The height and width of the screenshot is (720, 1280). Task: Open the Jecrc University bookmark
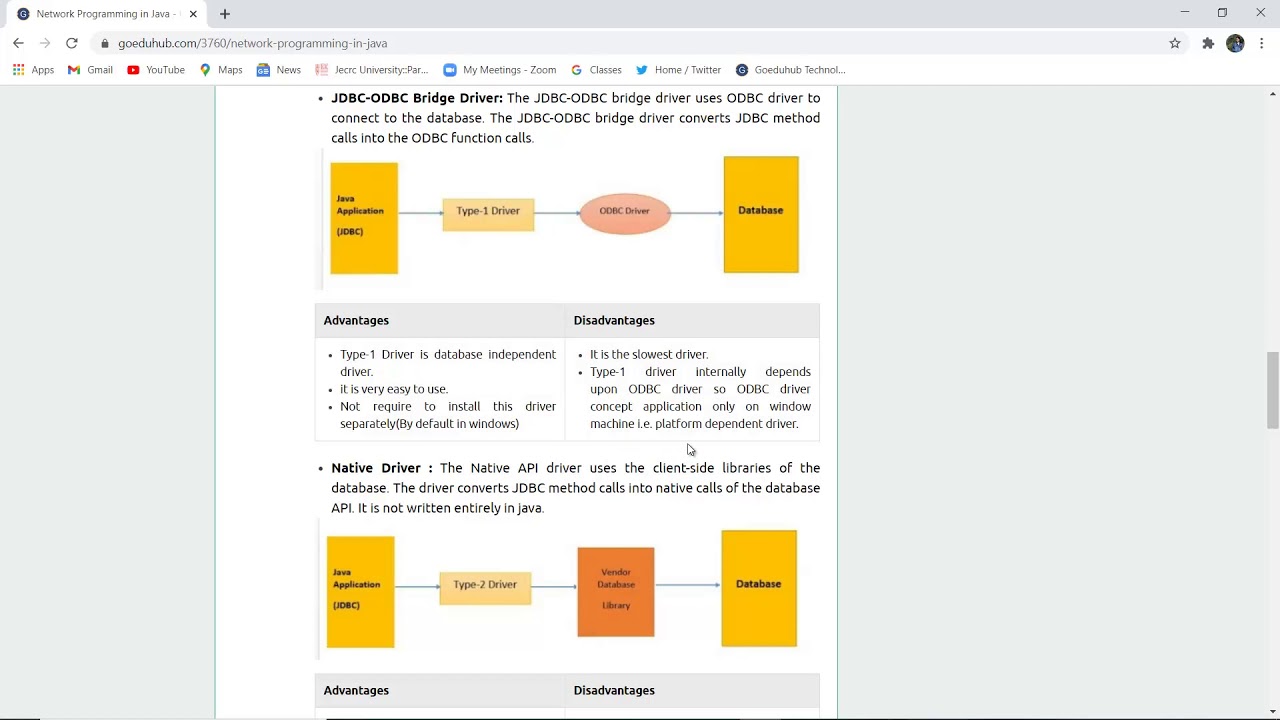click(x=372, y=70)
